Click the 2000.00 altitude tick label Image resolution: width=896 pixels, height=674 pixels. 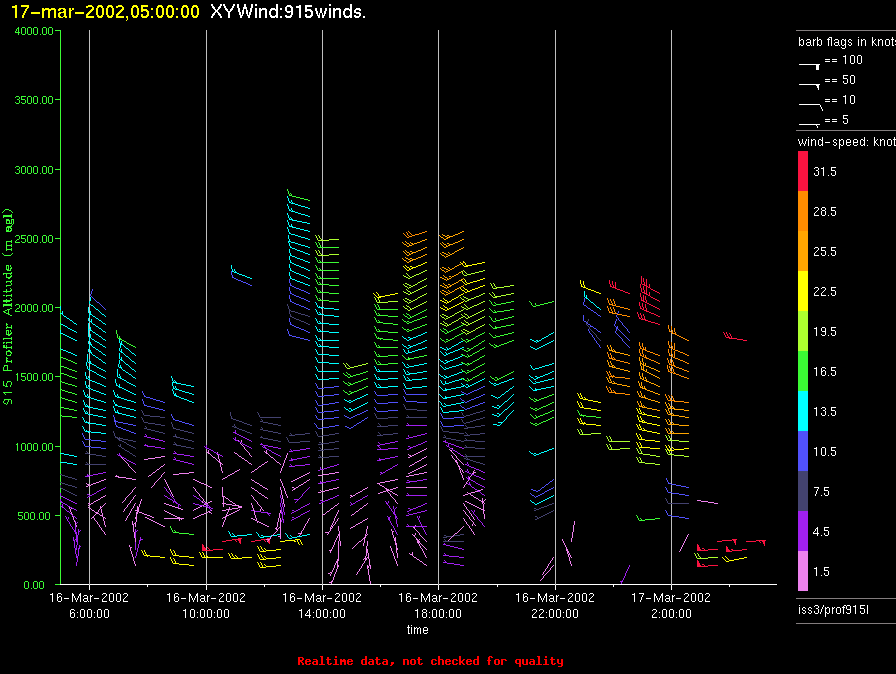pyautogui.click(x=34, y=308)
